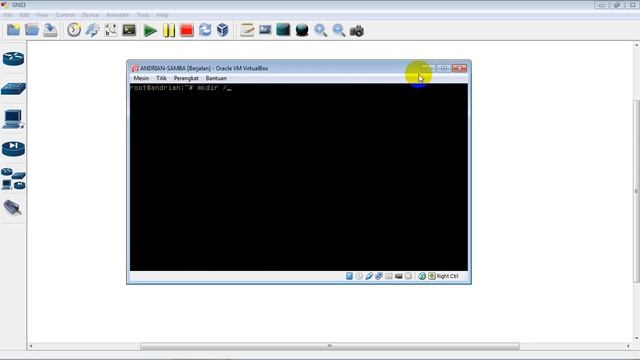Click the VirtualBox cube icon in GNS3 toolbar
The image size is (640, 360).
[223, 30]
